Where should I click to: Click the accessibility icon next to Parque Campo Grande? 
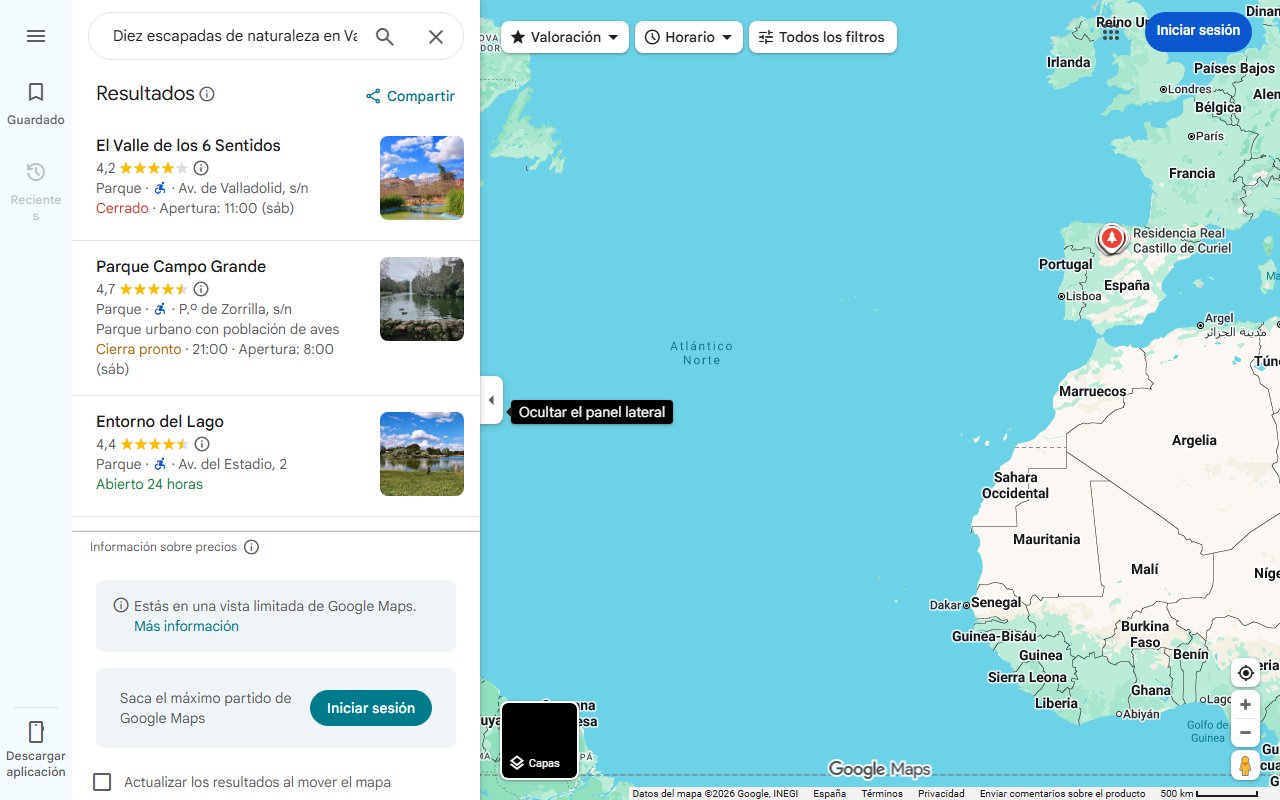pos(160,309)
